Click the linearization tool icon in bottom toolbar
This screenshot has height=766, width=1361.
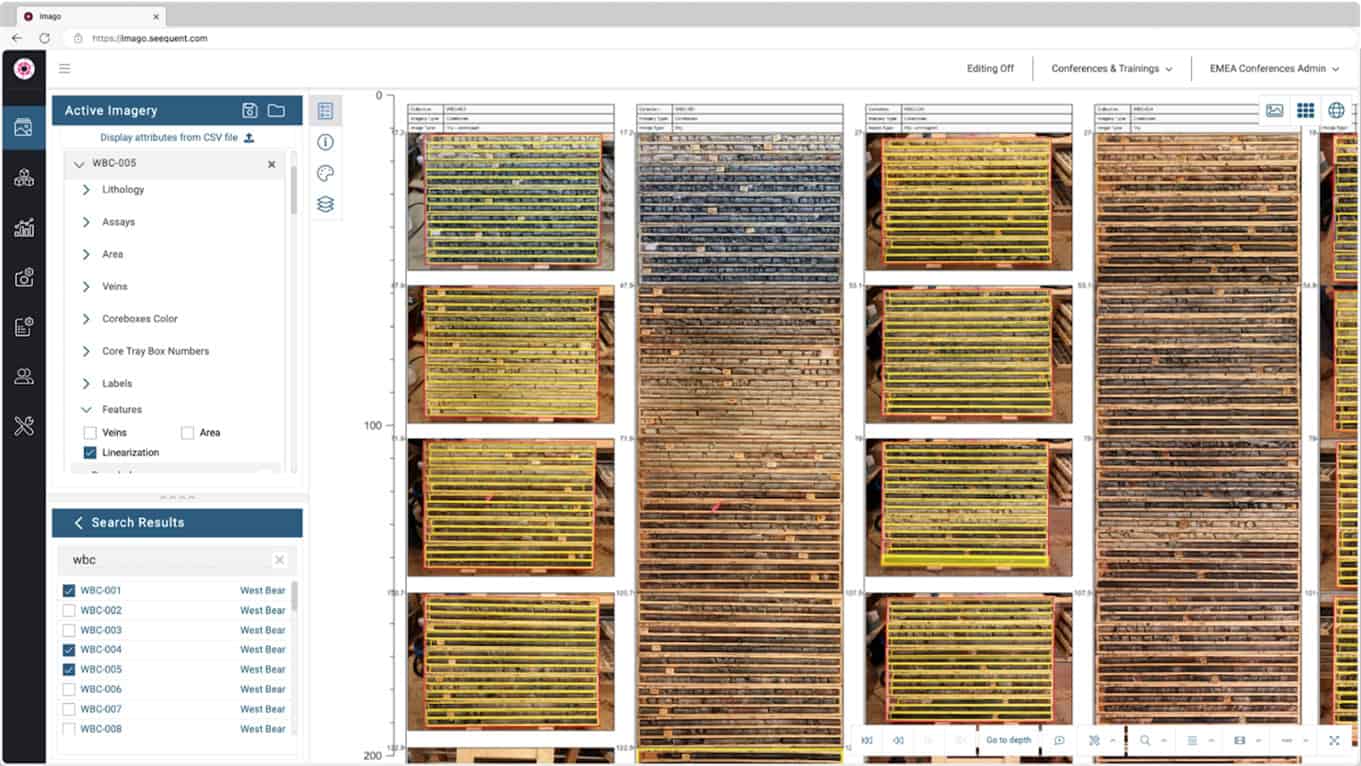click(x=1094, y=740)
